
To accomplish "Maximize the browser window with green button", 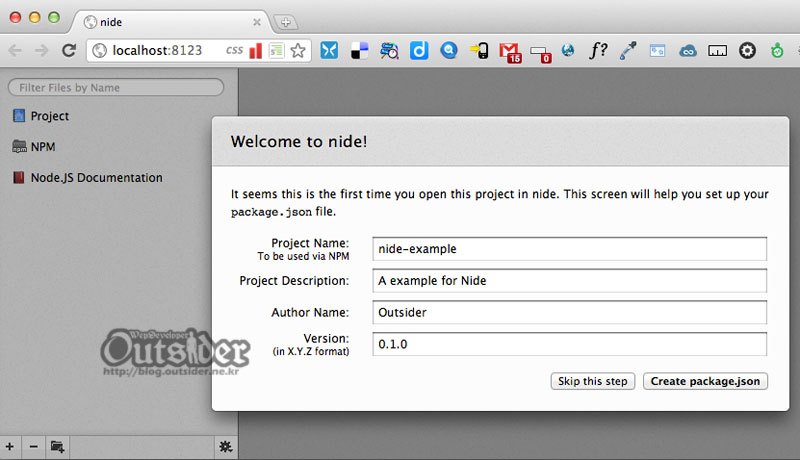I will [54, 17].
